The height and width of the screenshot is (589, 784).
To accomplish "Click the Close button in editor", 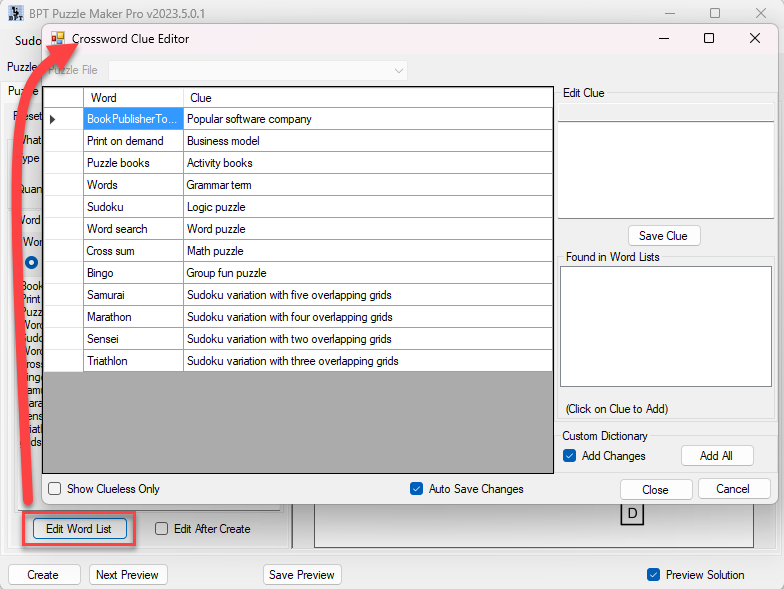I will pos(656,490).
